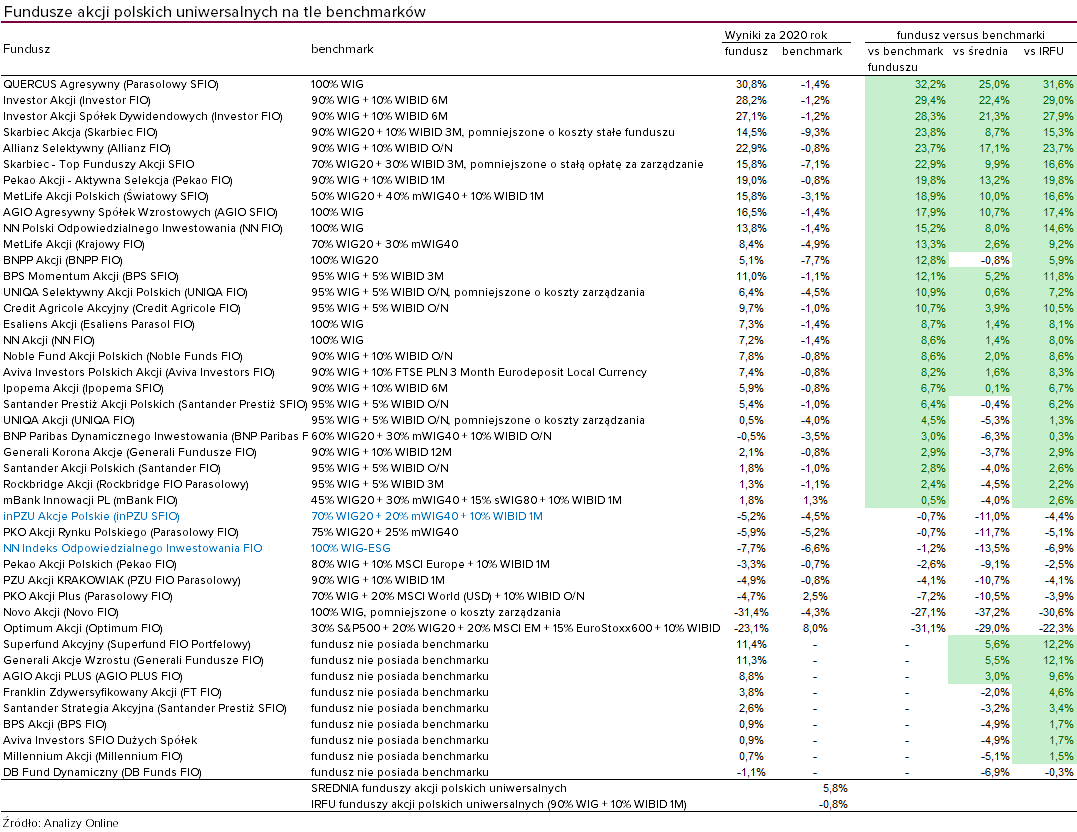1077x832 pixels.
Task: Click UNIQA Selektywny Akcji Polskich fund
Action: (126, 292)
